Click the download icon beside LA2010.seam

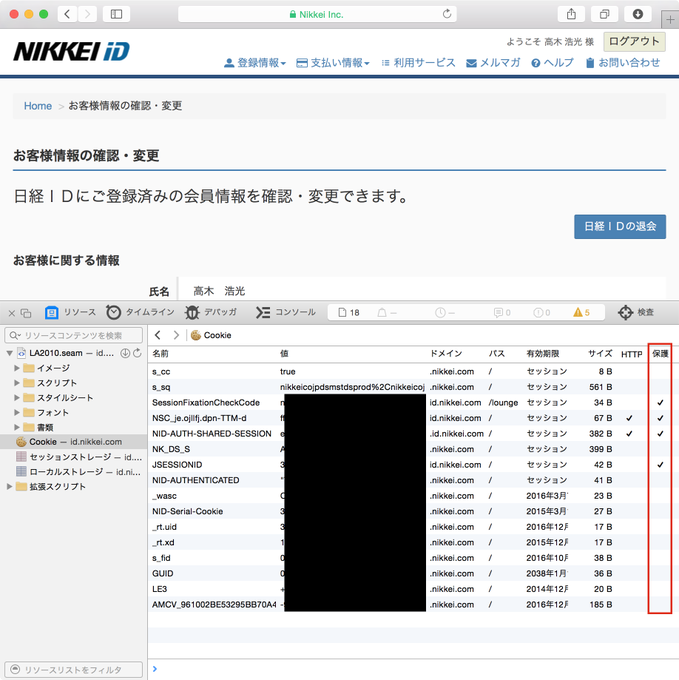(125, 353)
